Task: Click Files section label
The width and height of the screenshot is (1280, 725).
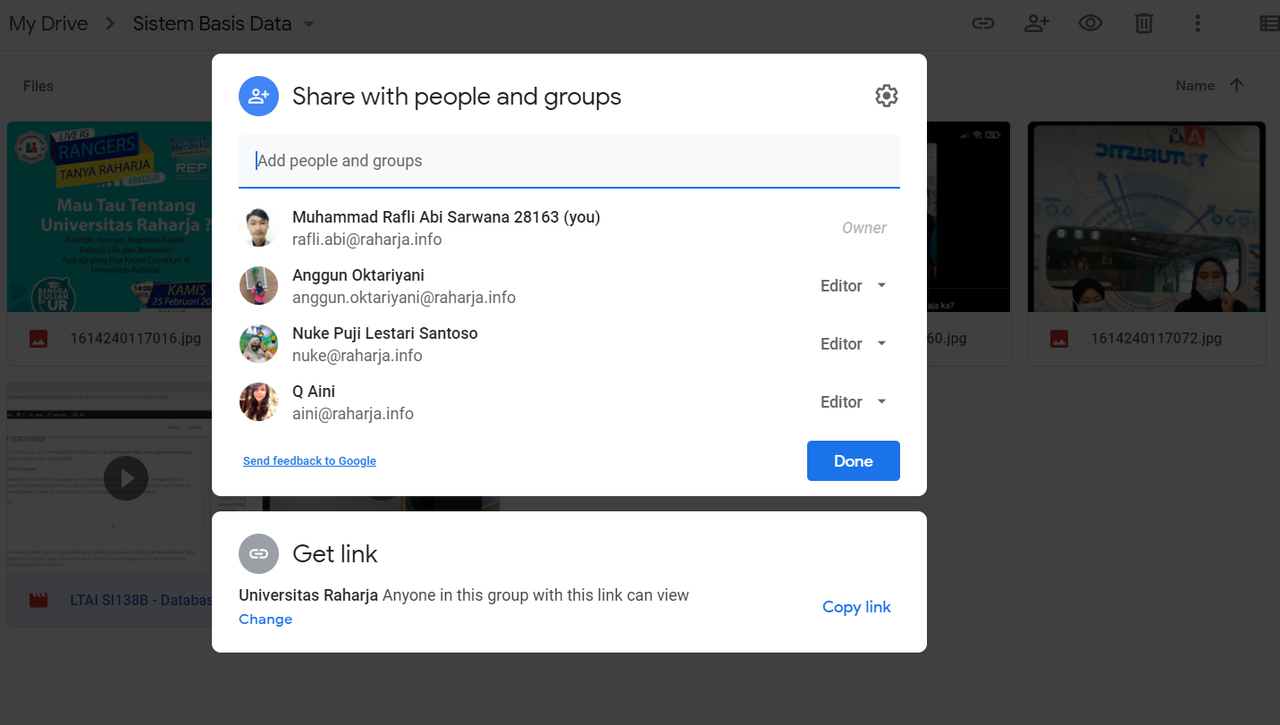Action: coord(38,86)
